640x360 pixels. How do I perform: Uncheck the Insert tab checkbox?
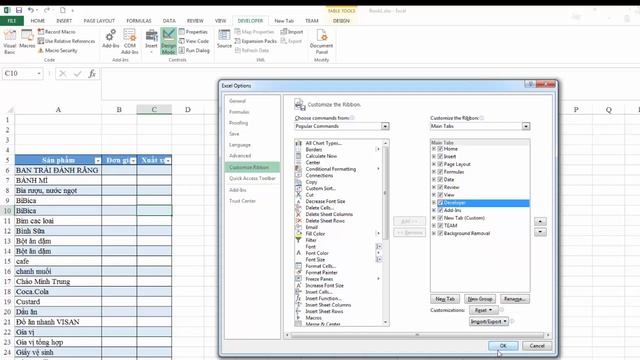click(x=440, y=156)
